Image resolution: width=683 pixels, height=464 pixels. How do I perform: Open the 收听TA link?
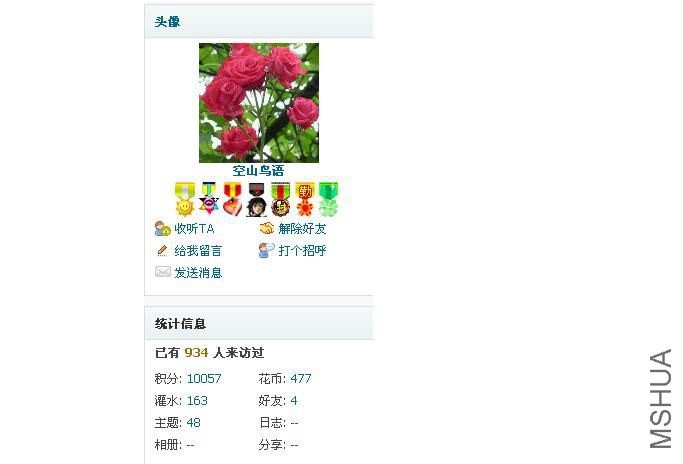[x=194, y=229]
